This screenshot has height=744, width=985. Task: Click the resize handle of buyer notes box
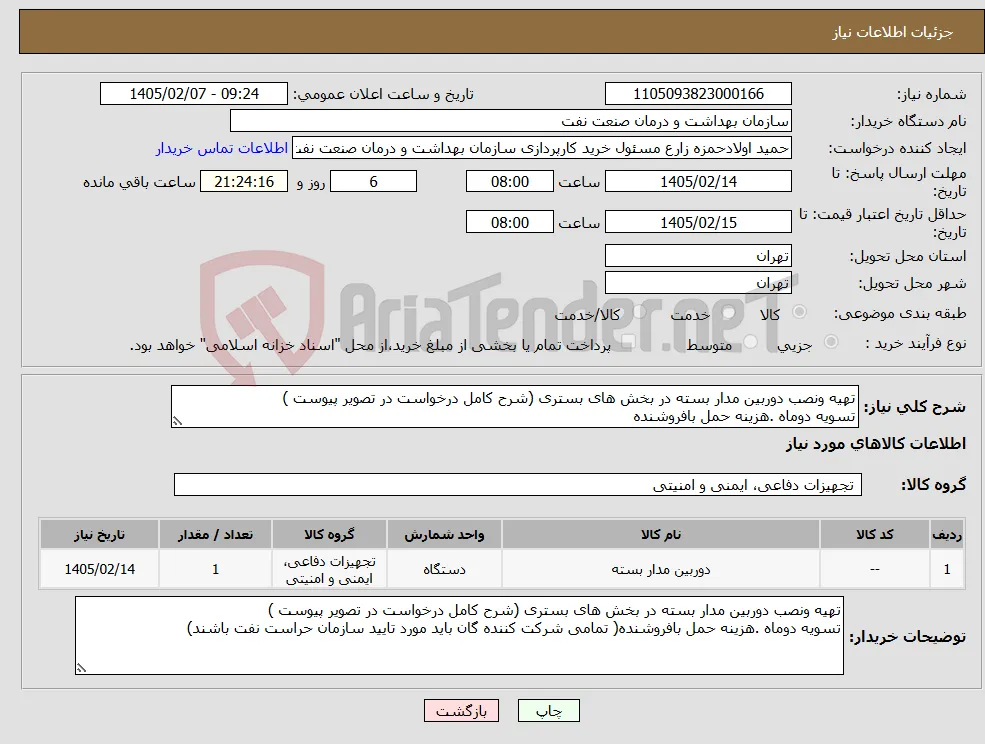(81, 669)
